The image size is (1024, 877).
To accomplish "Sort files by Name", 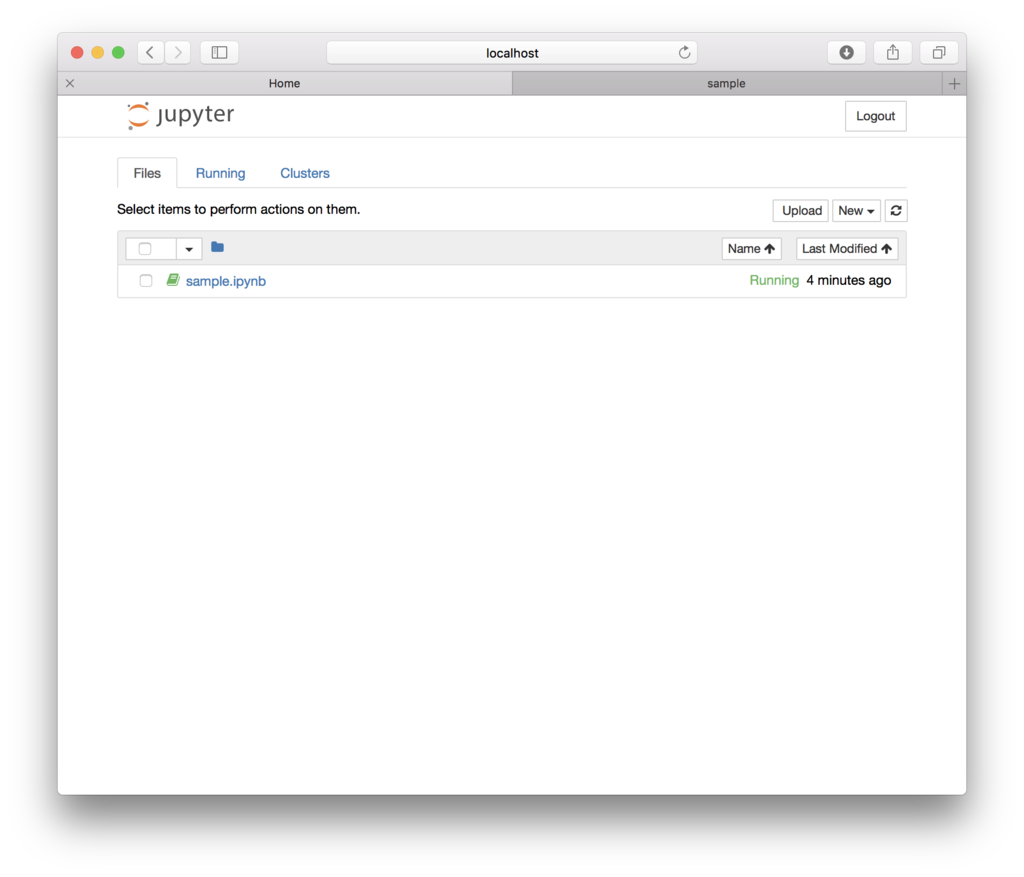I will pos(751,249).
